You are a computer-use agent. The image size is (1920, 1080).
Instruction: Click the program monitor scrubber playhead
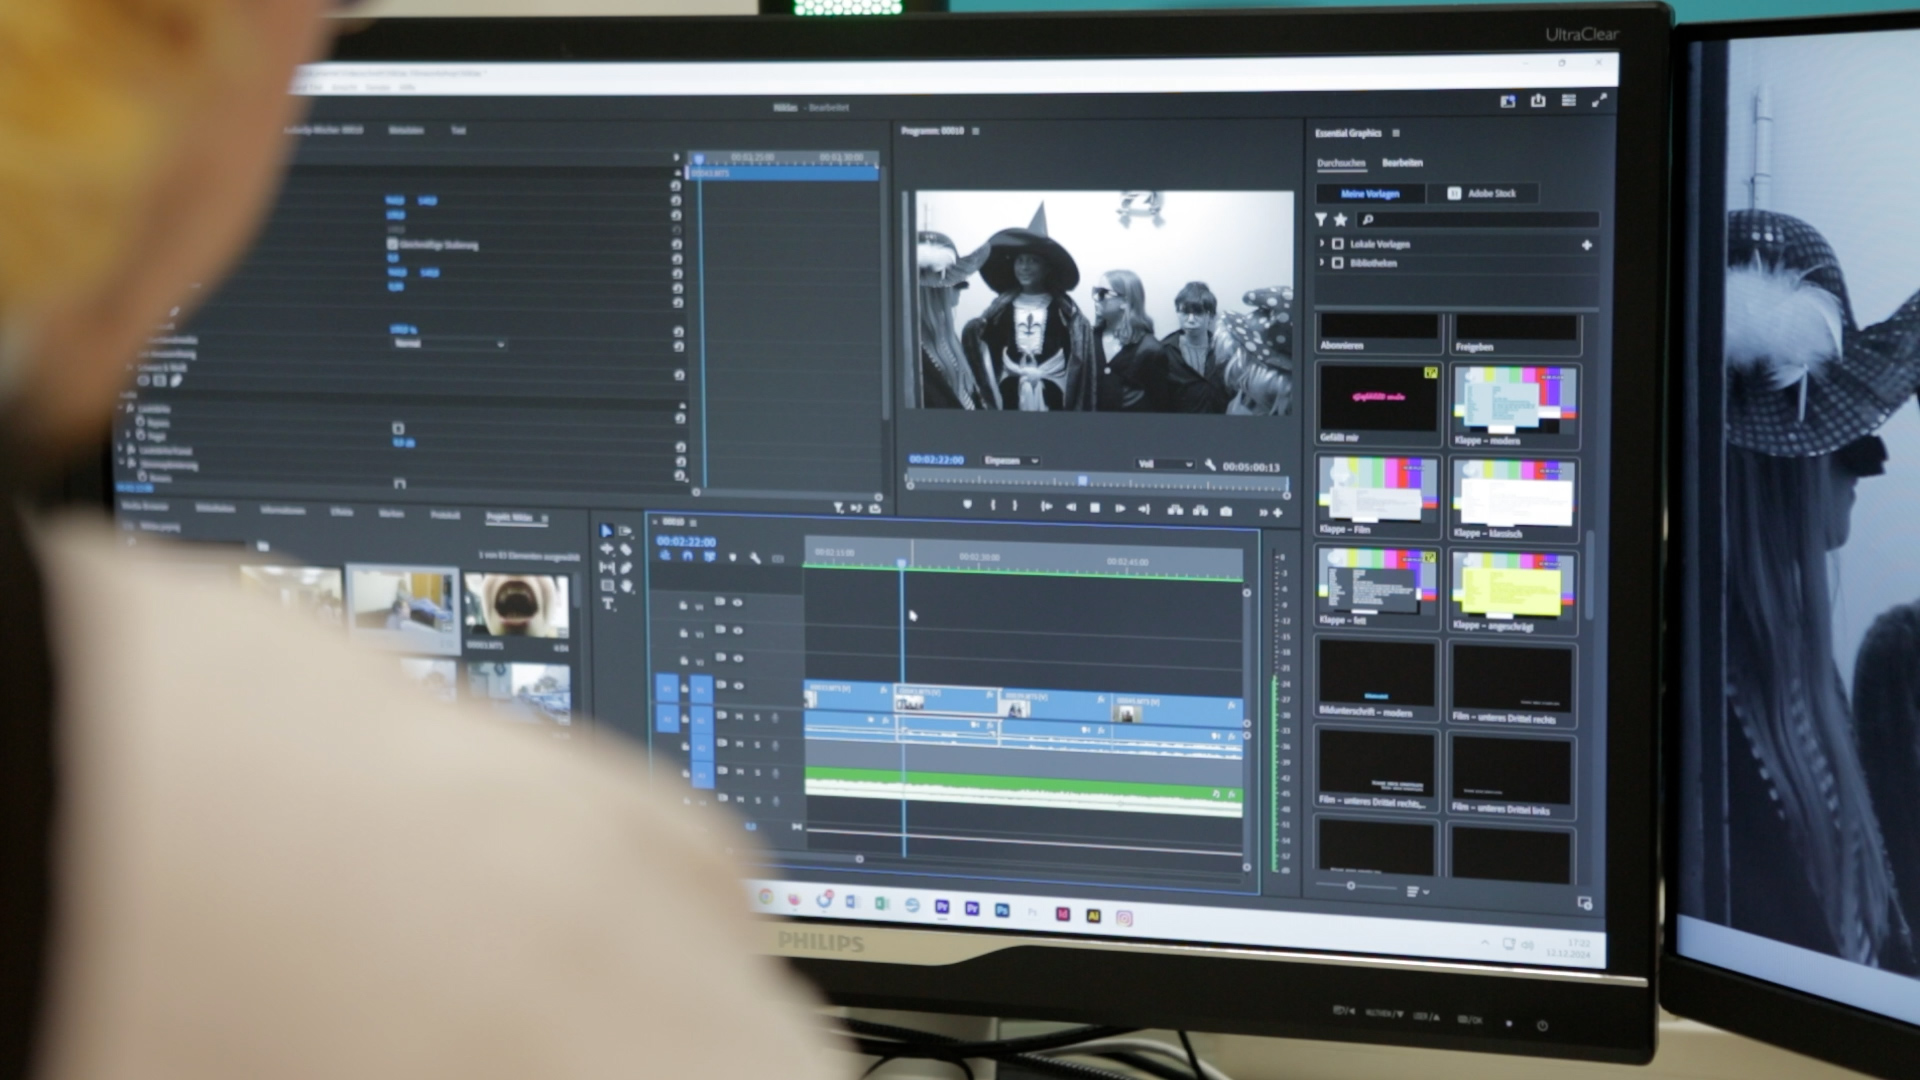(x=1082, y=481)
